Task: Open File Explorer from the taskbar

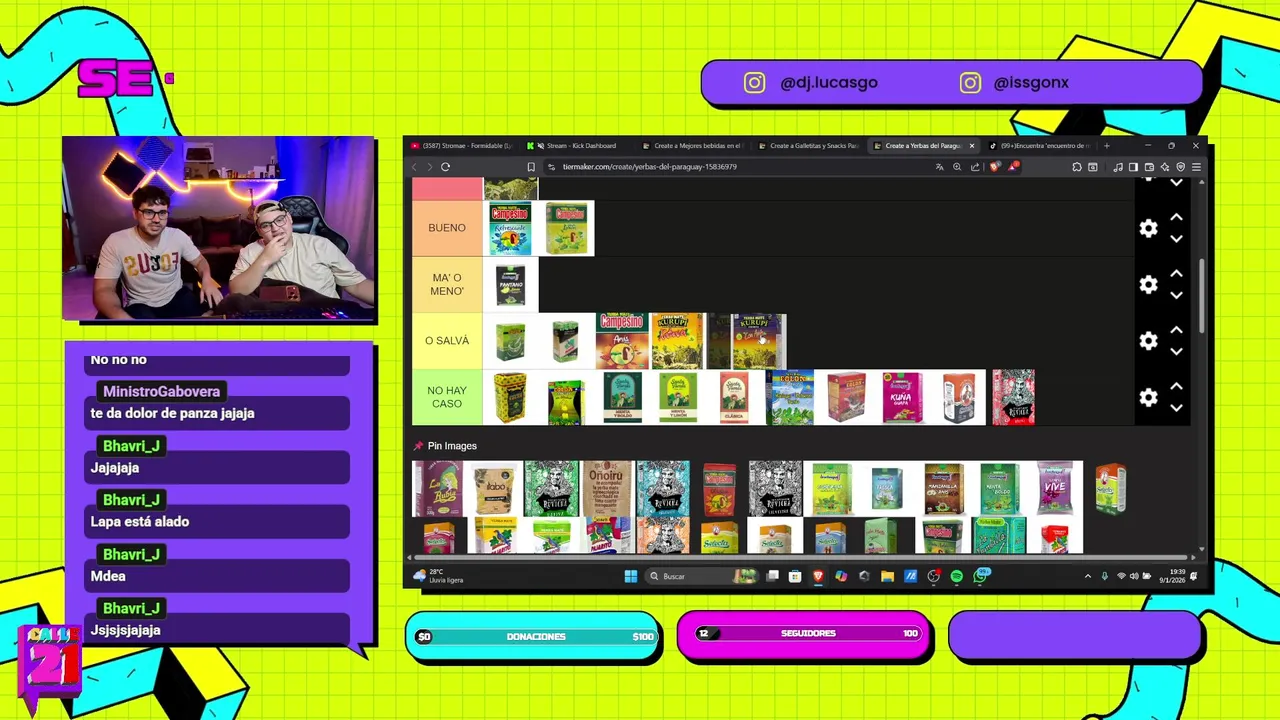Action: pyautogui.click(x=887, y=576)
